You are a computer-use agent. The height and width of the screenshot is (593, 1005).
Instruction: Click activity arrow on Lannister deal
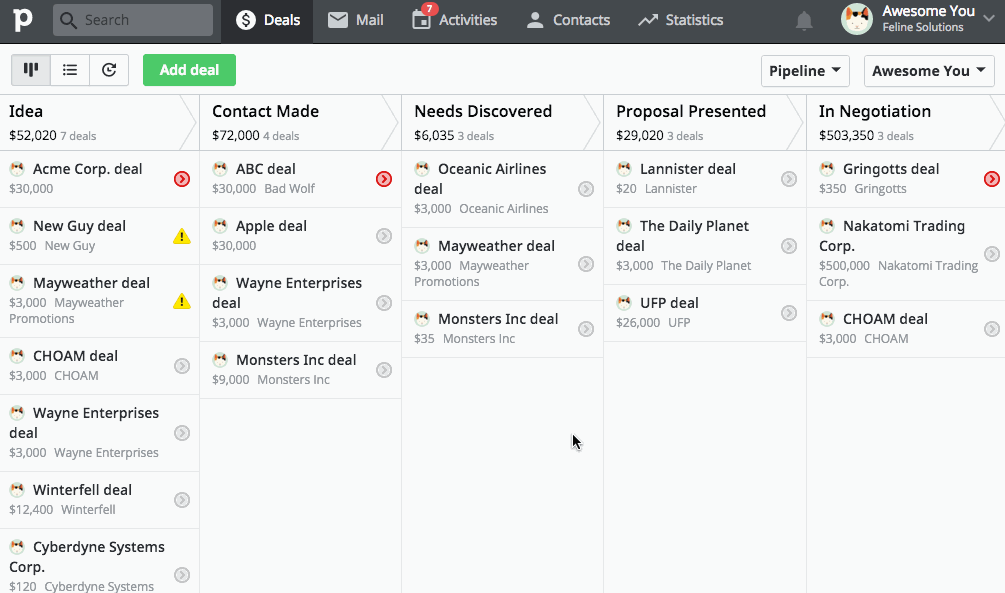tap(789, 179)
